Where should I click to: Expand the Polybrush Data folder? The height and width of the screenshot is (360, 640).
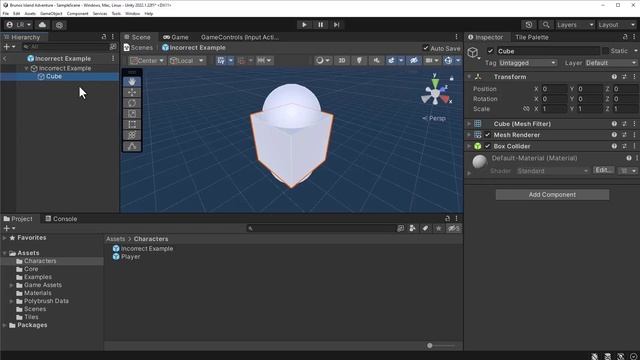point(11,301)
